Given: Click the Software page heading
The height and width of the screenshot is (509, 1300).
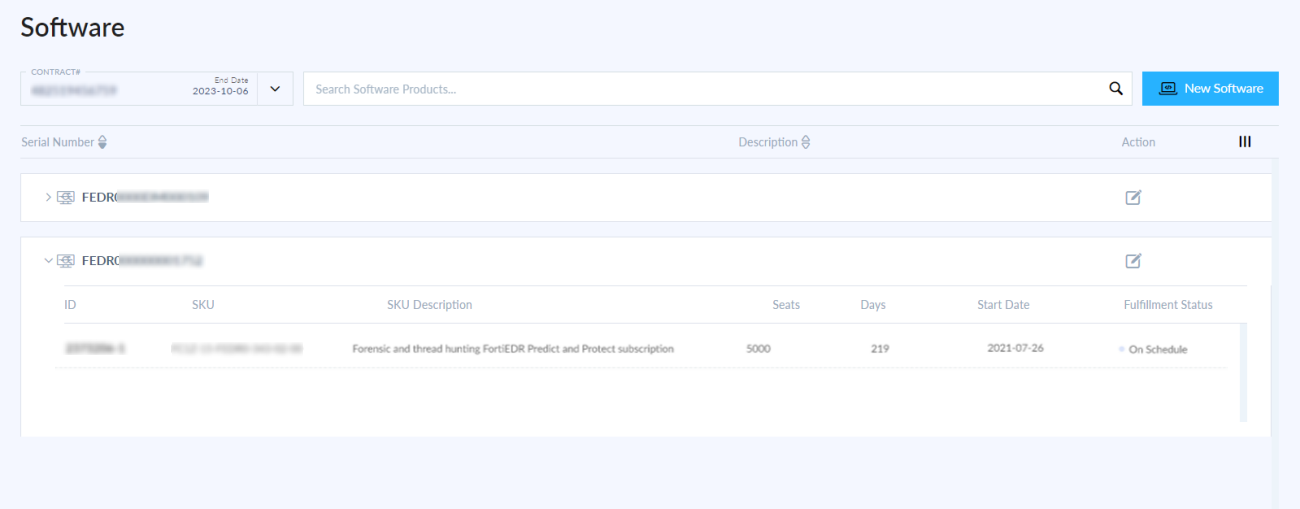Looking at the screenshot, I should click(x=73, y=27).
